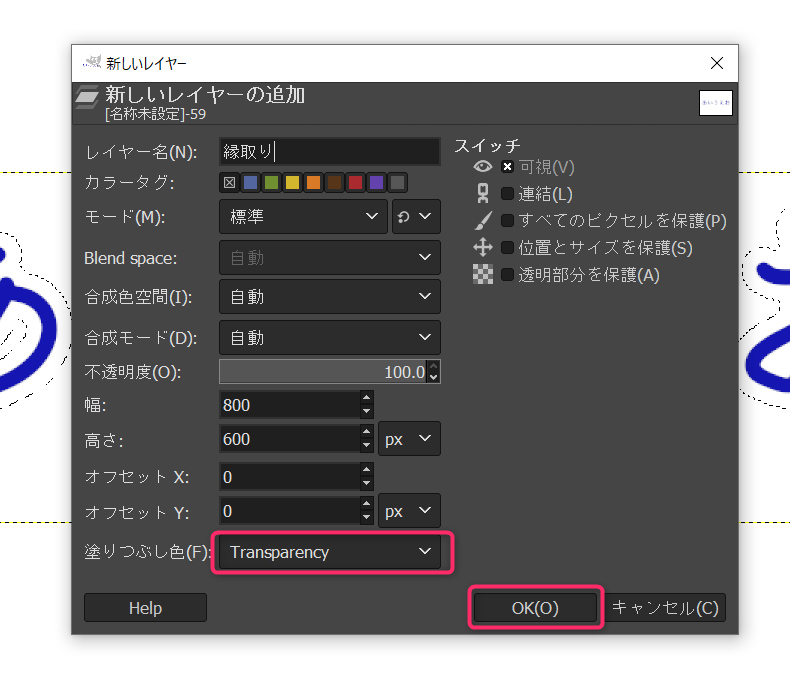Click the オフセット X field

(290, 477)
